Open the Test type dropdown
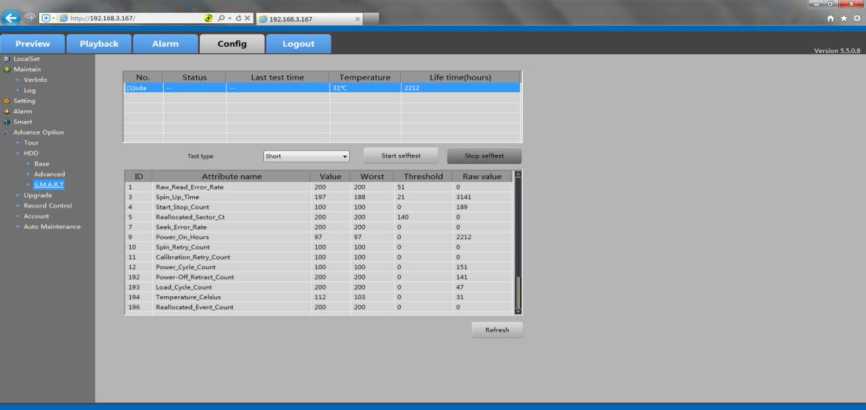 [306, 156]
